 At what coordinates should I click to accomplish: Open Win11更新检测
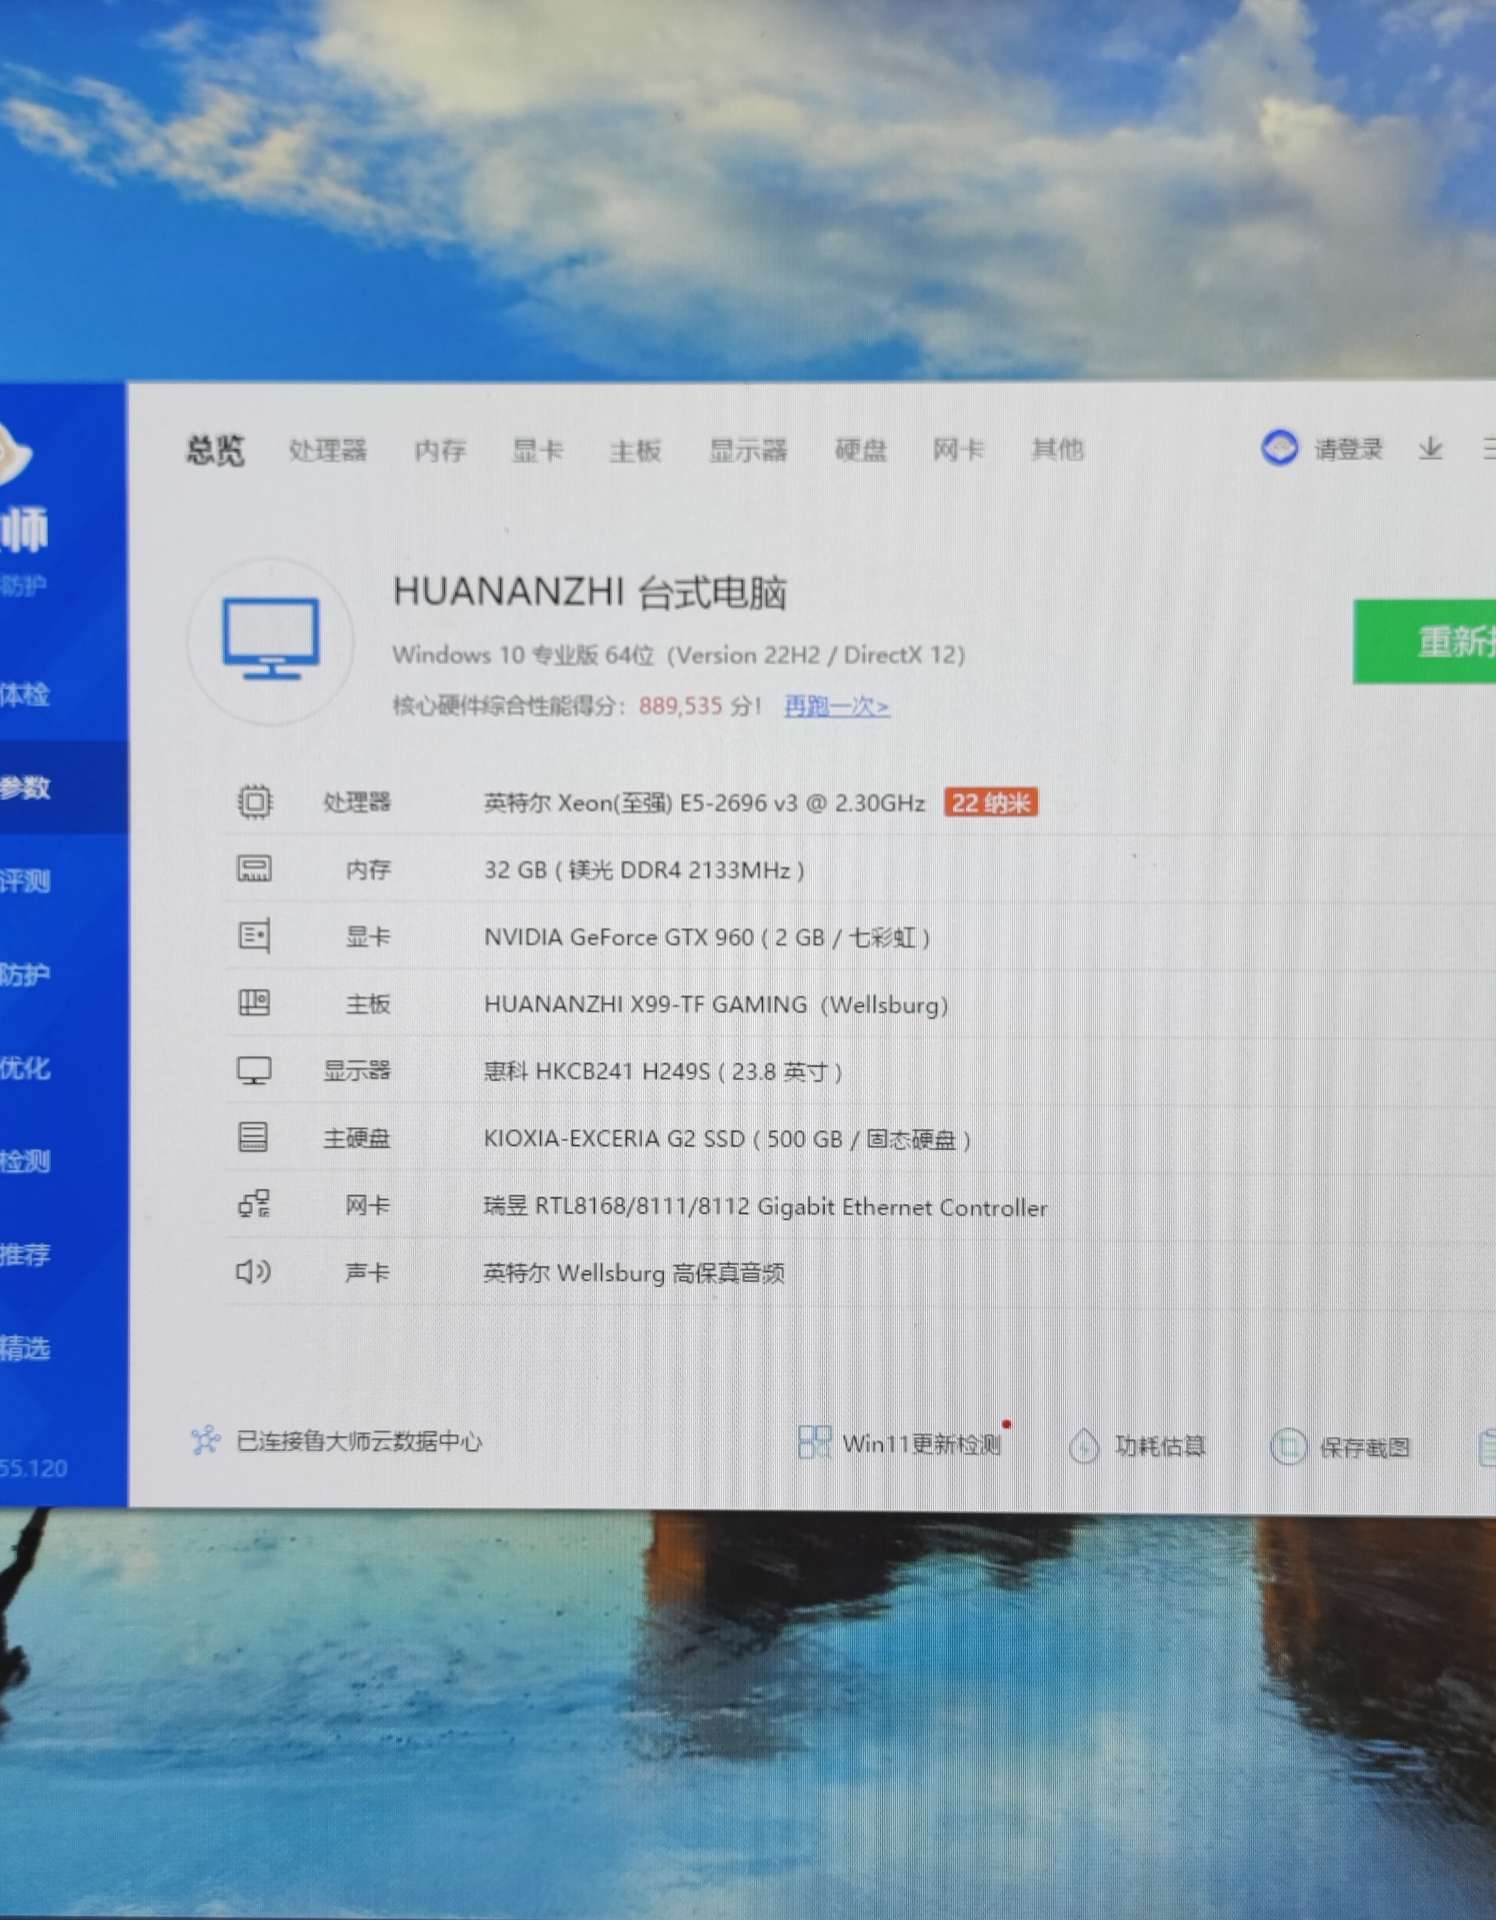coord(921,1444)
